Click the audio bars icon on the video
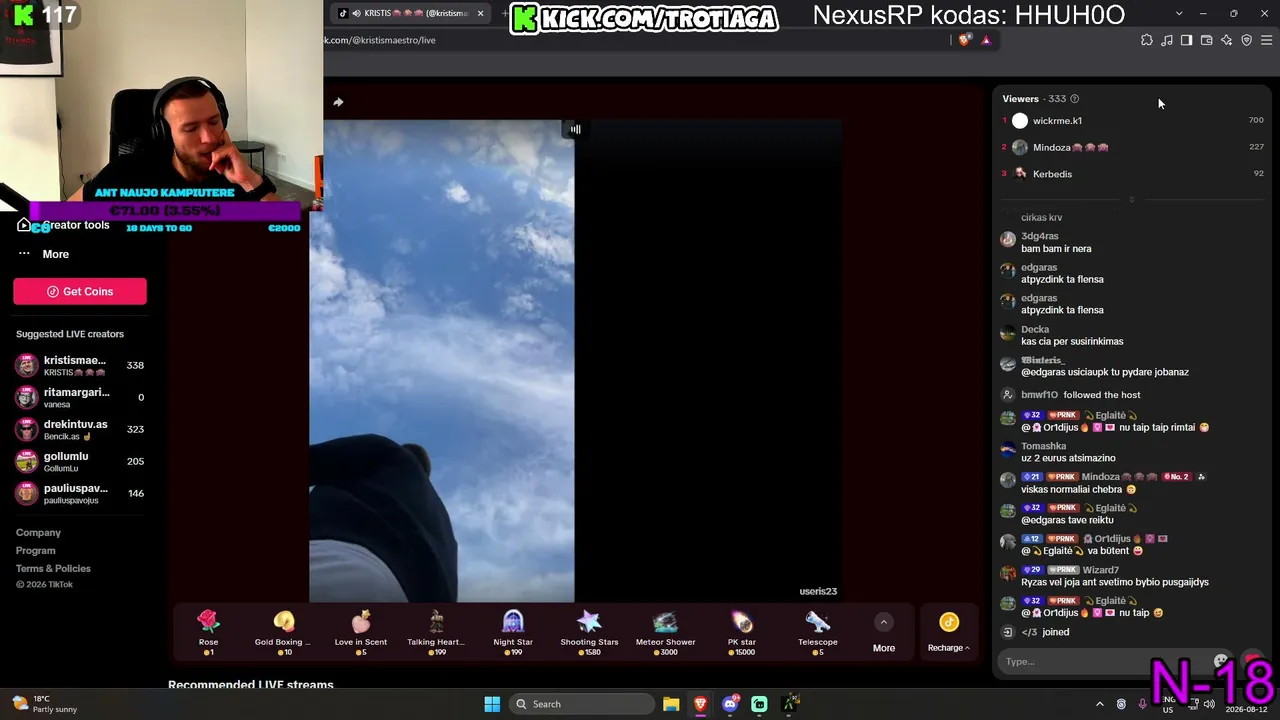The height and width of the screenshot is (720, 1280). pyautogui.click(x=575, y=129)
